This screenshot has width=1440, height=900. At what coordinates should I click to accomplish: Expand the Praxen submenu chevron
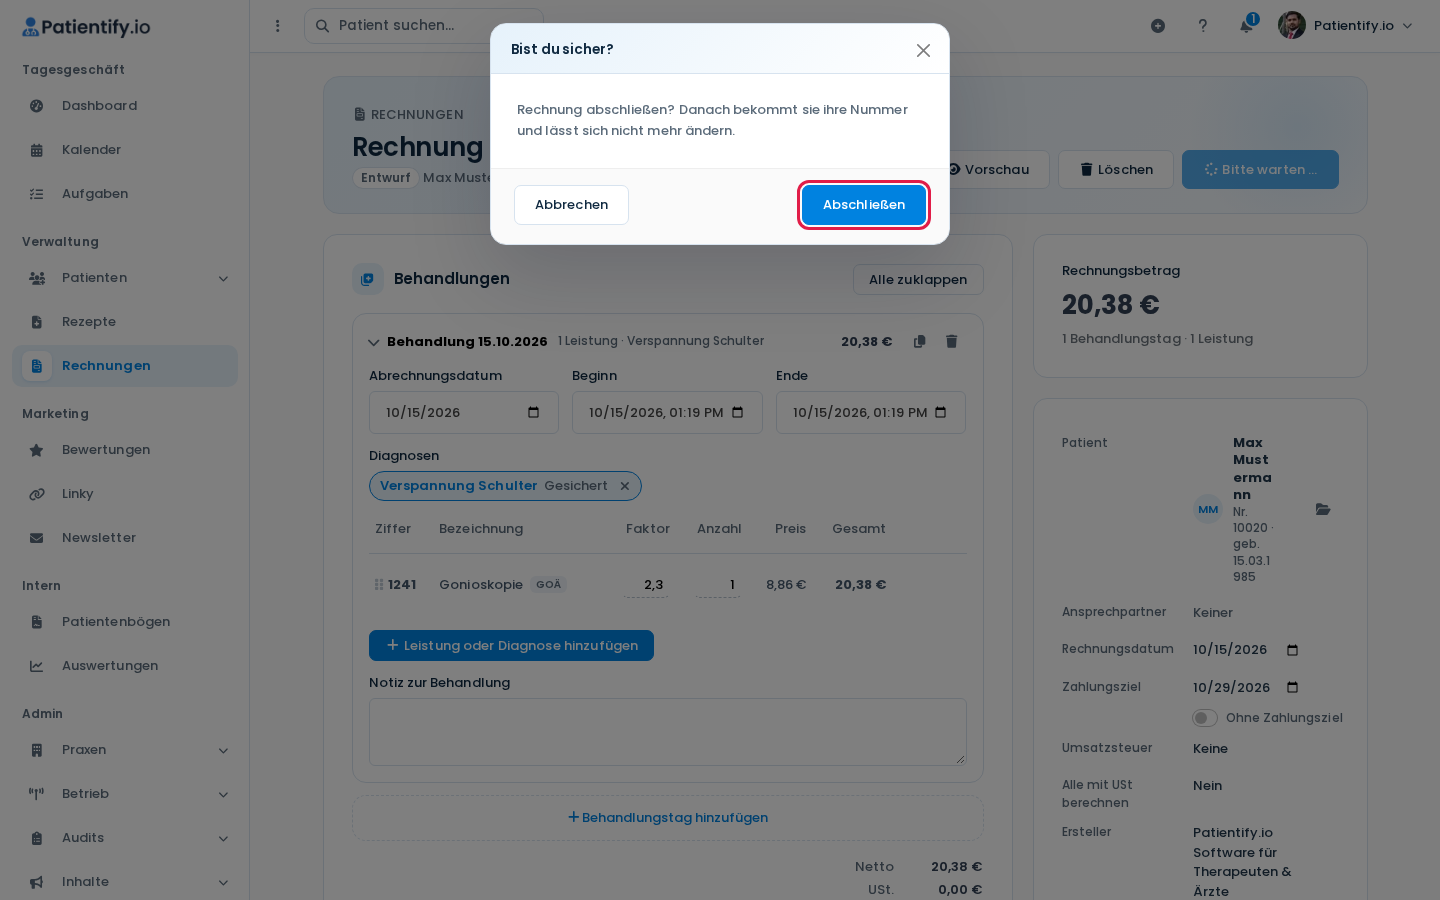click(223, 751)
